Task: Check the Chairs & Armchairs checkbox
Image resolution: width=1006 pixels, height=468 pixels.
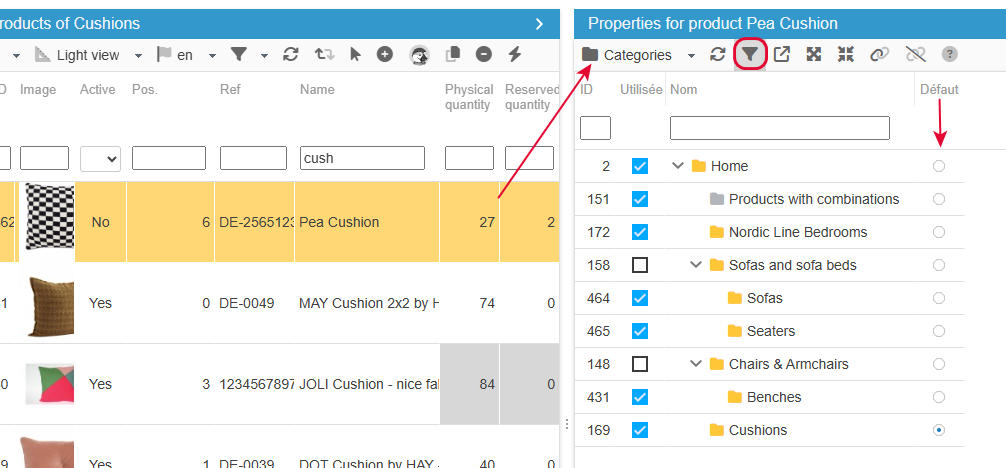Action: click(640, 364)
